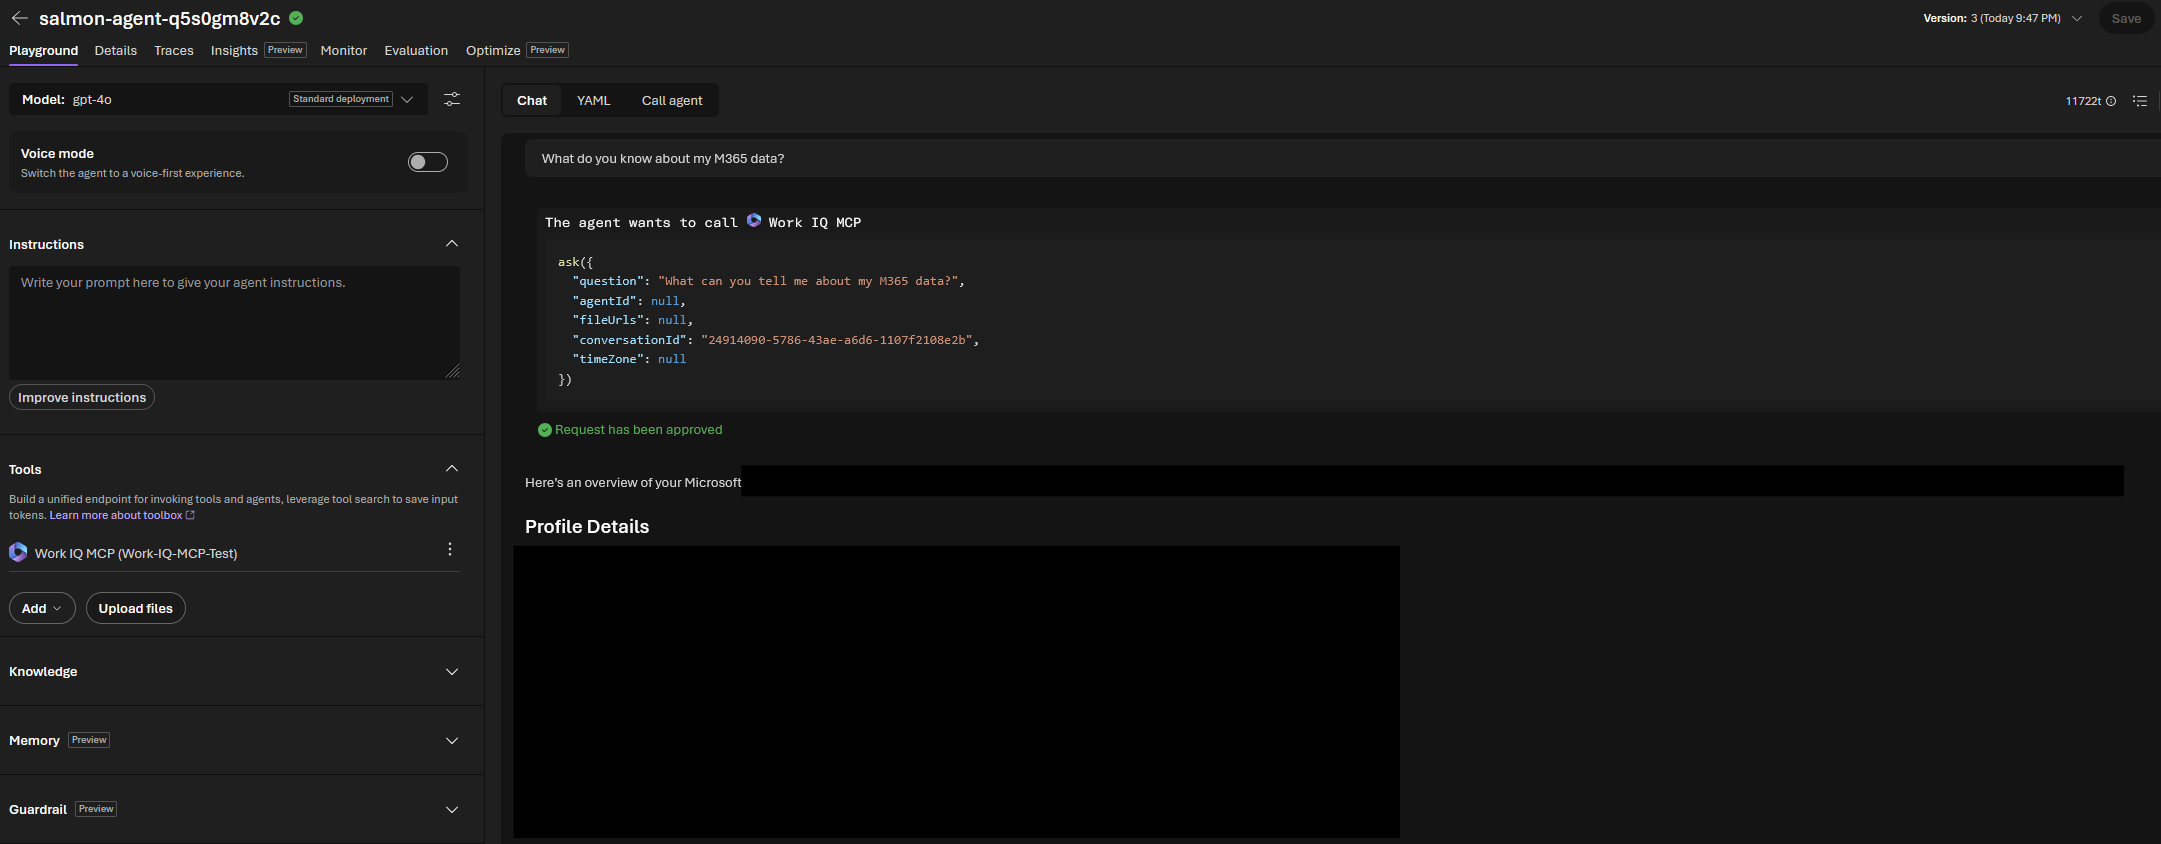Click the 'Profile Details' heading
This screenshot has width=2161, height=844.
coord(587,527)
